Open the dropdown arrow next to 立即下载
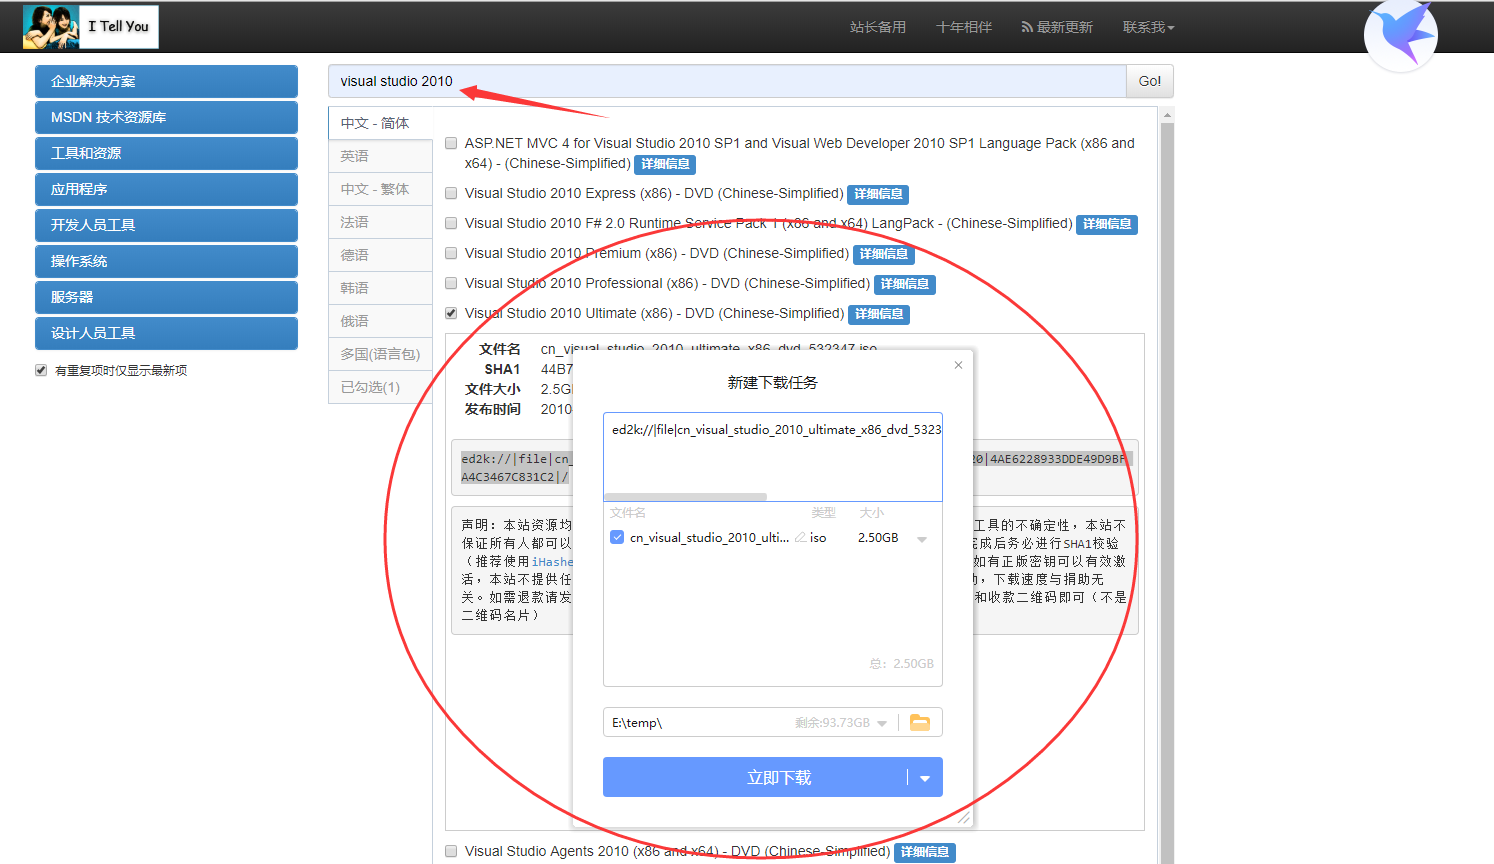Viewport: 1494px width, 864px height. click(925, 778)
